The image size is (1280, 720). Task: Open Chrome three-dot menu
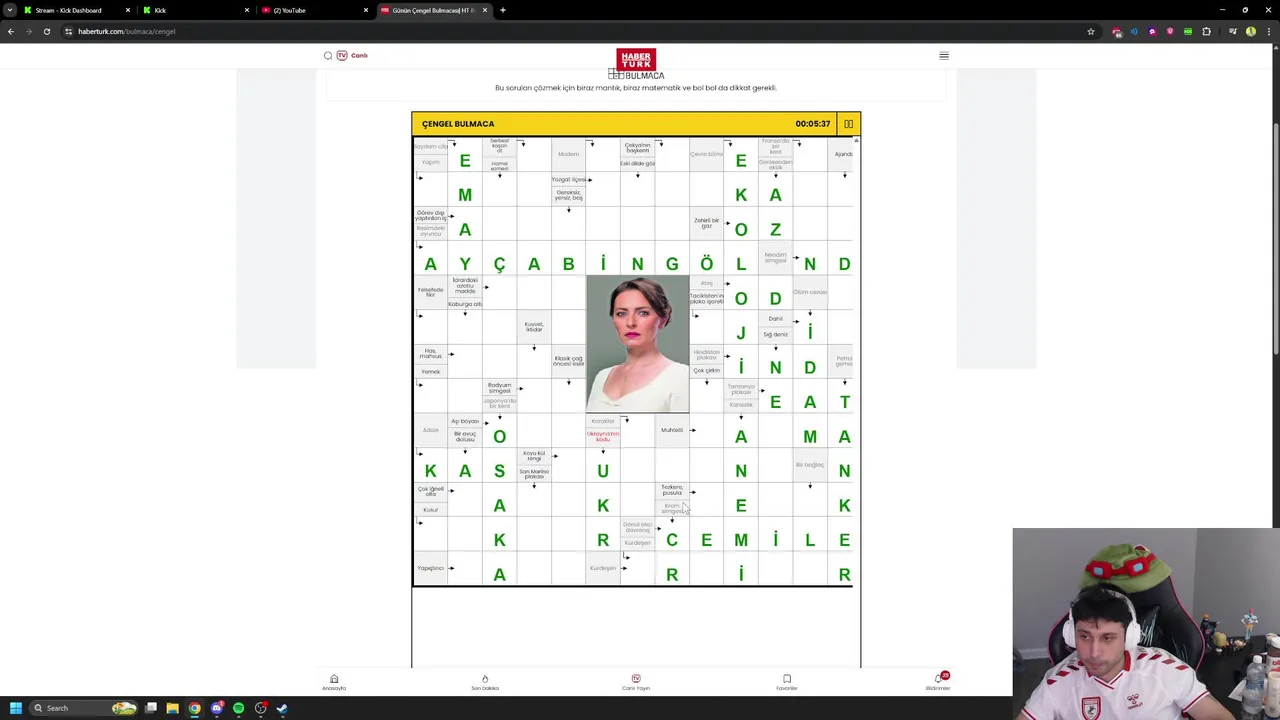pos(1268,31)
